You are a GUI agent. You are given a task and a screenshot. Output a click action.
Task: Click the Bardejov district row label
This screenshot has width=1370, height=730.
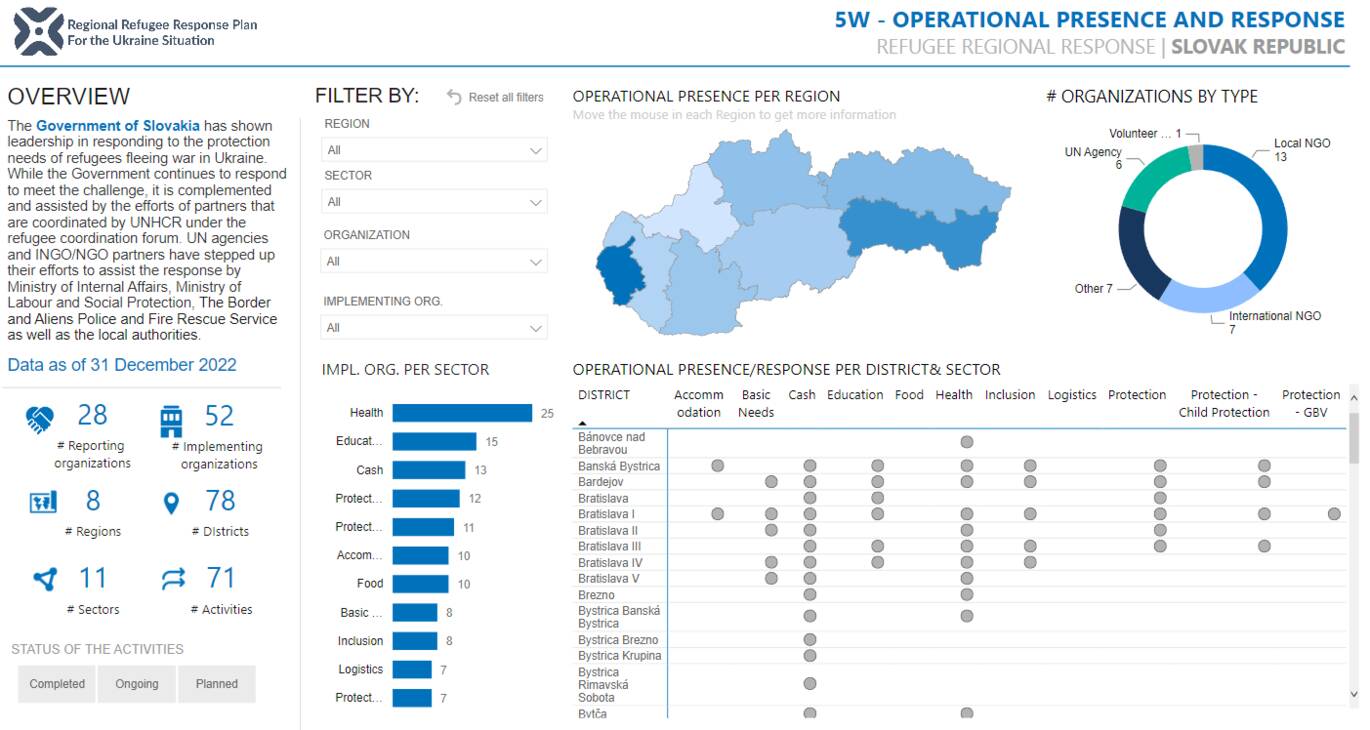pos(601,482)
